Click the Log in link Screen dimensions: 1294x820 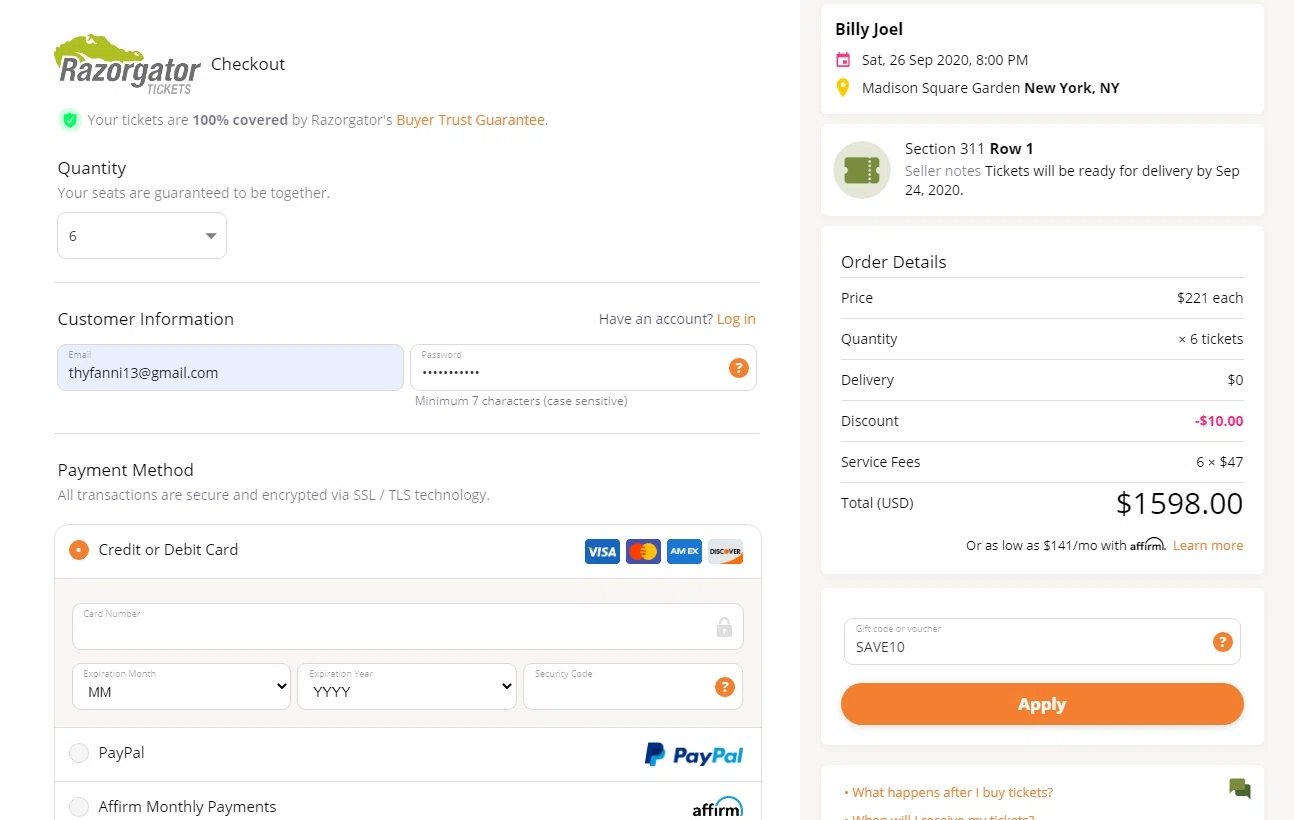pos(736,319)
